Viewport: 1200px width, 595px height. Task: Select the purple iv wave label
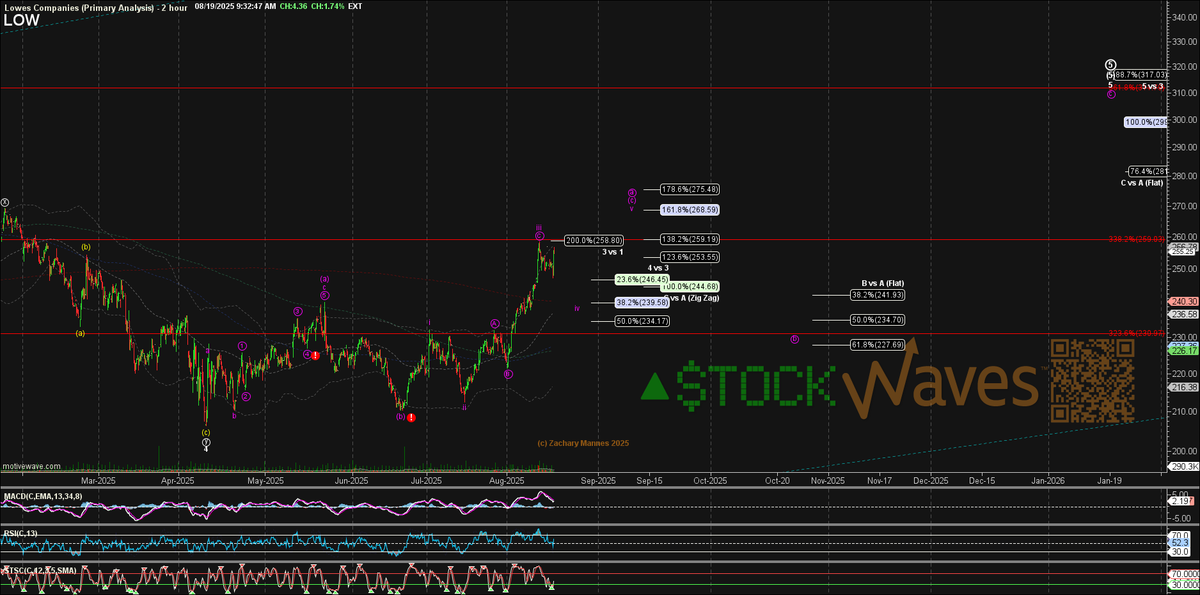pos(577,308)
